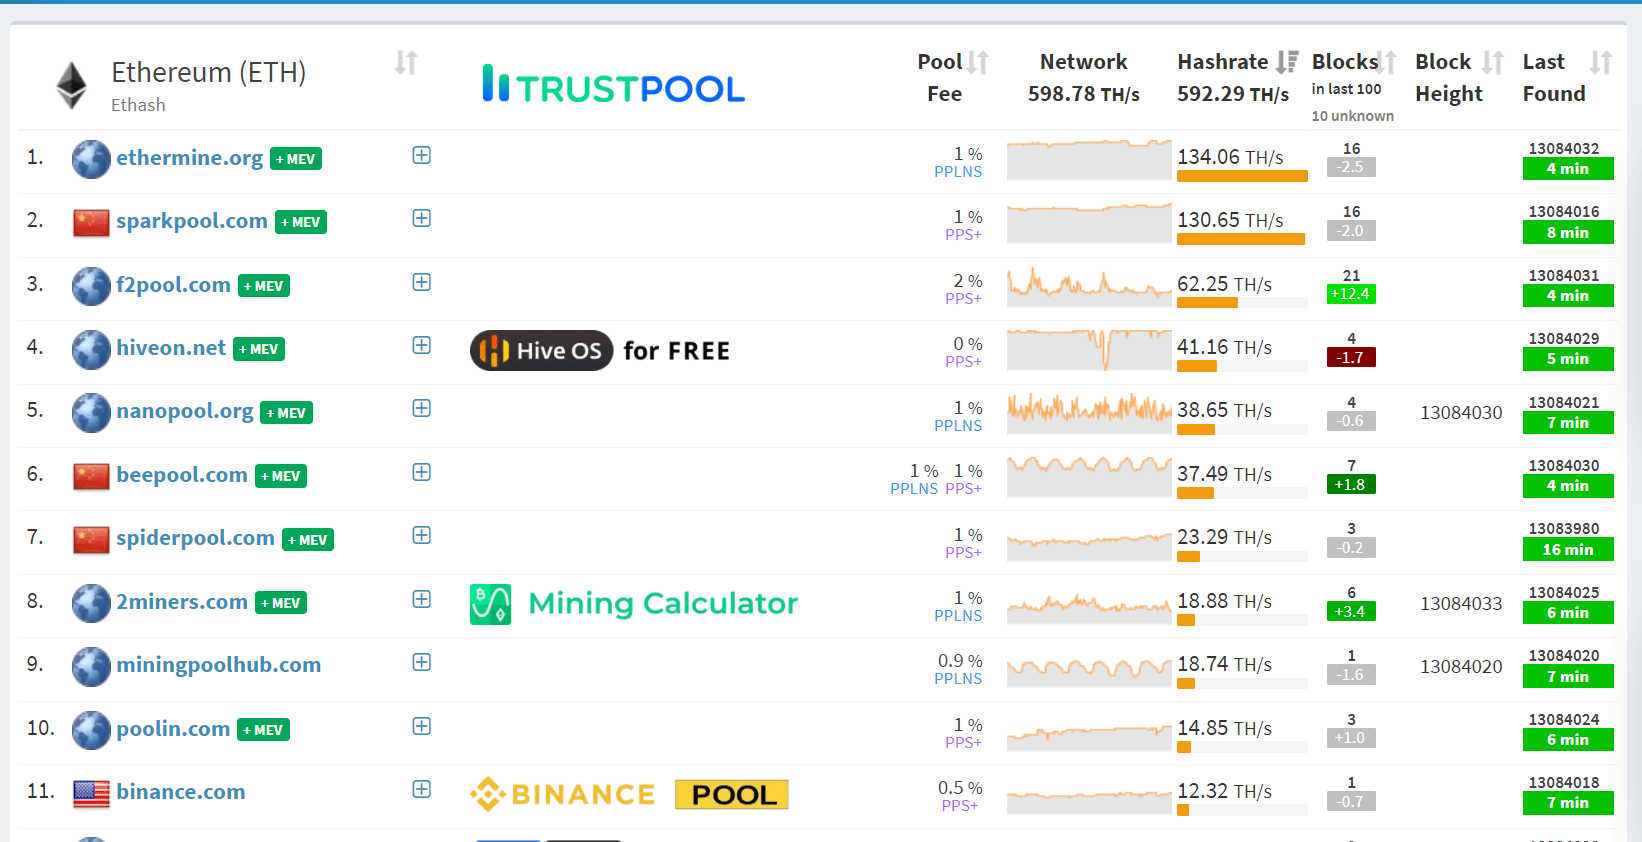Image resolution: width=1642 pixels, height=842 pixels.
Task: Open the nanopool.org pool link
Action: pos(185,411)
